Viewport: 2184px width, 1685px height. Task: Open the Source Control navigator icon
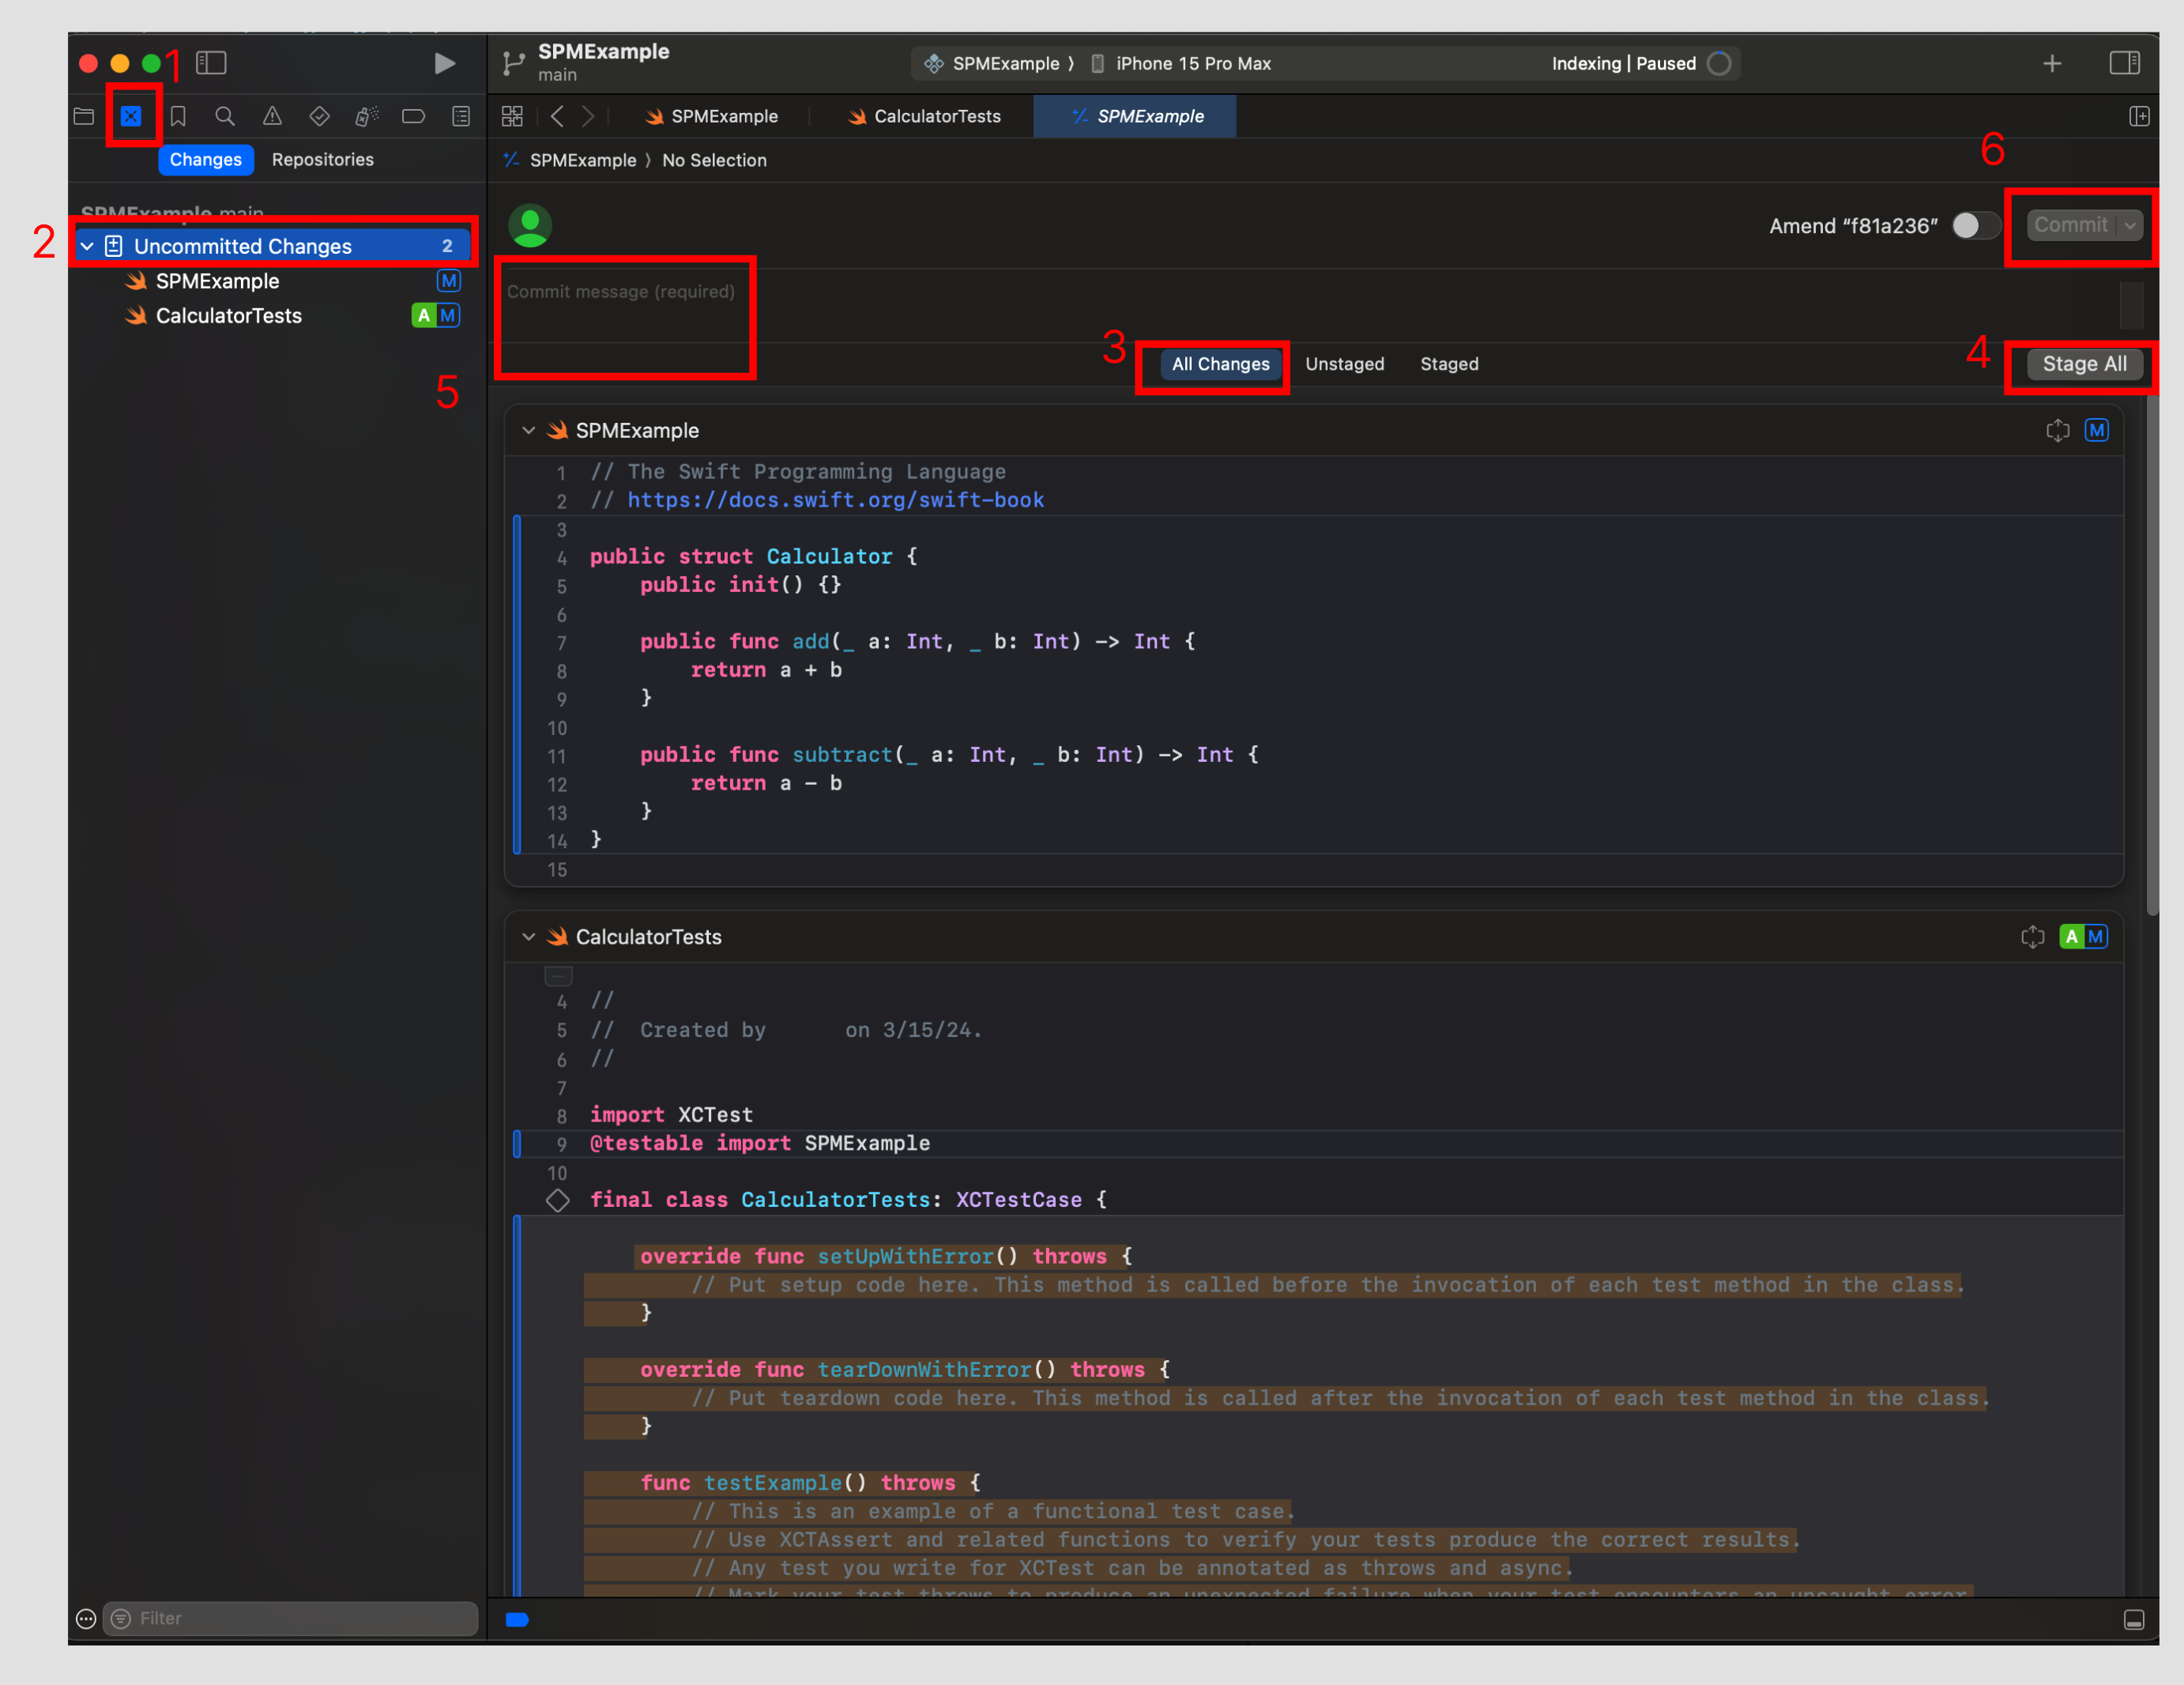click(x=131, y=116)
